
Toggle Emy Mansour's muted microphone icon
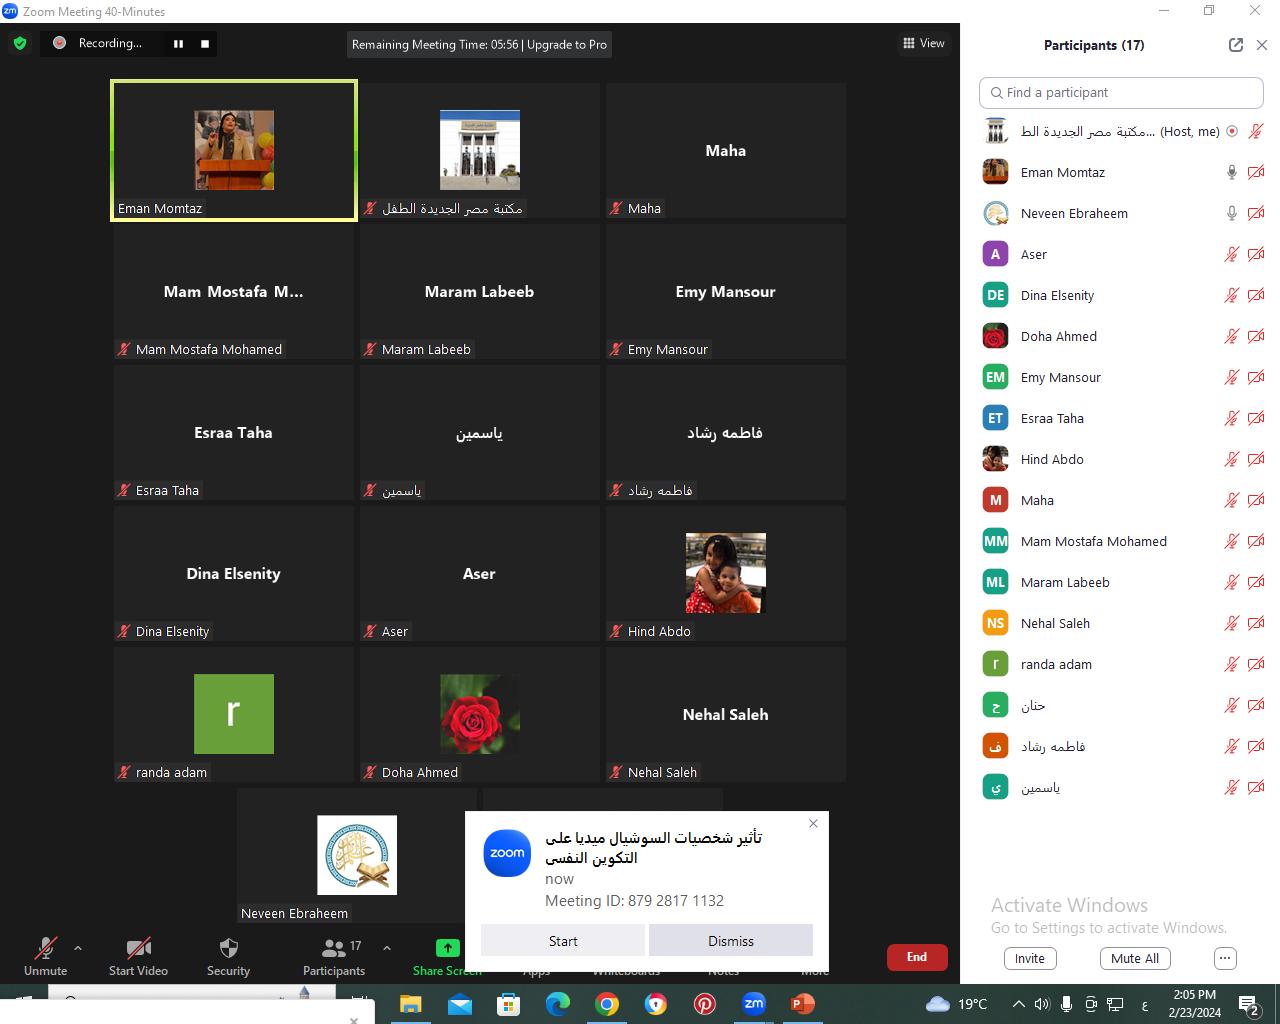coord(1232,377)
